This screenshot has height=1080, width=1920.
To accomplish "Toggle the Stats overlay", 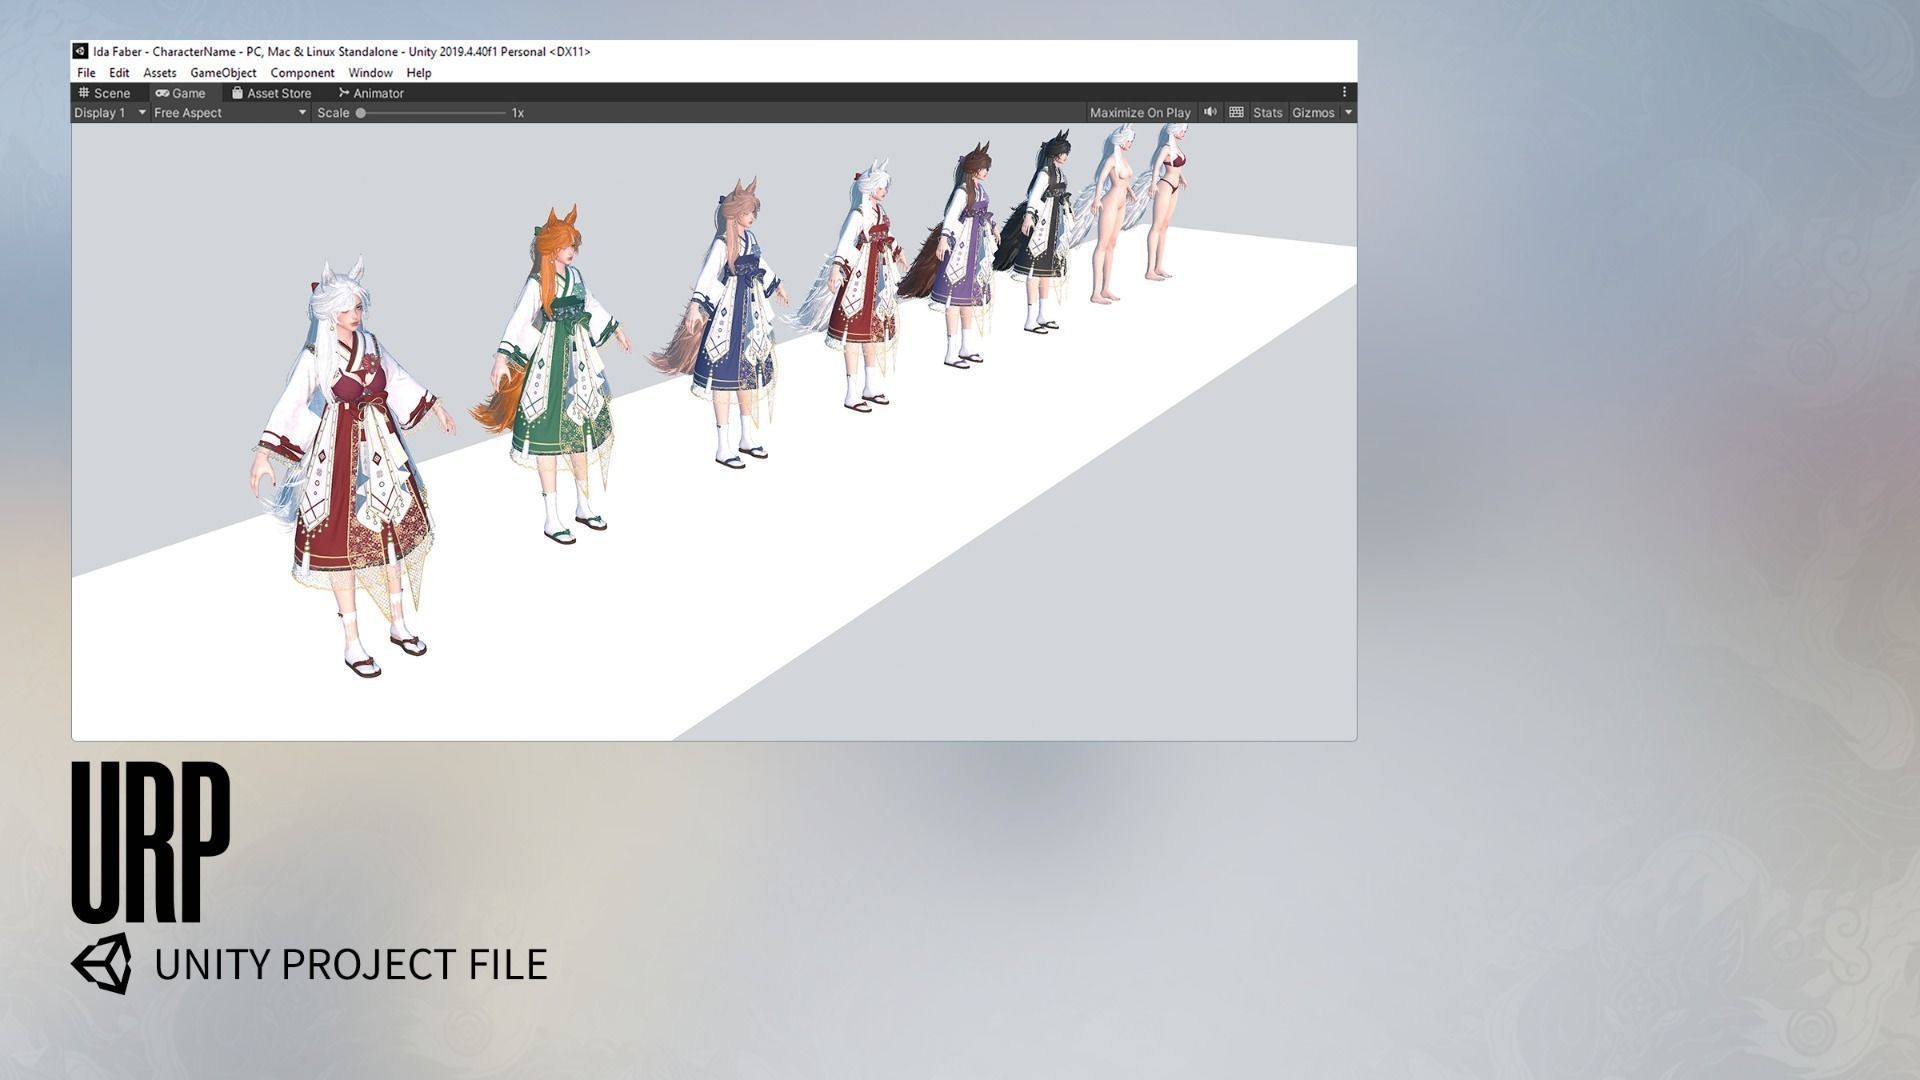I will coord(1267,113).
